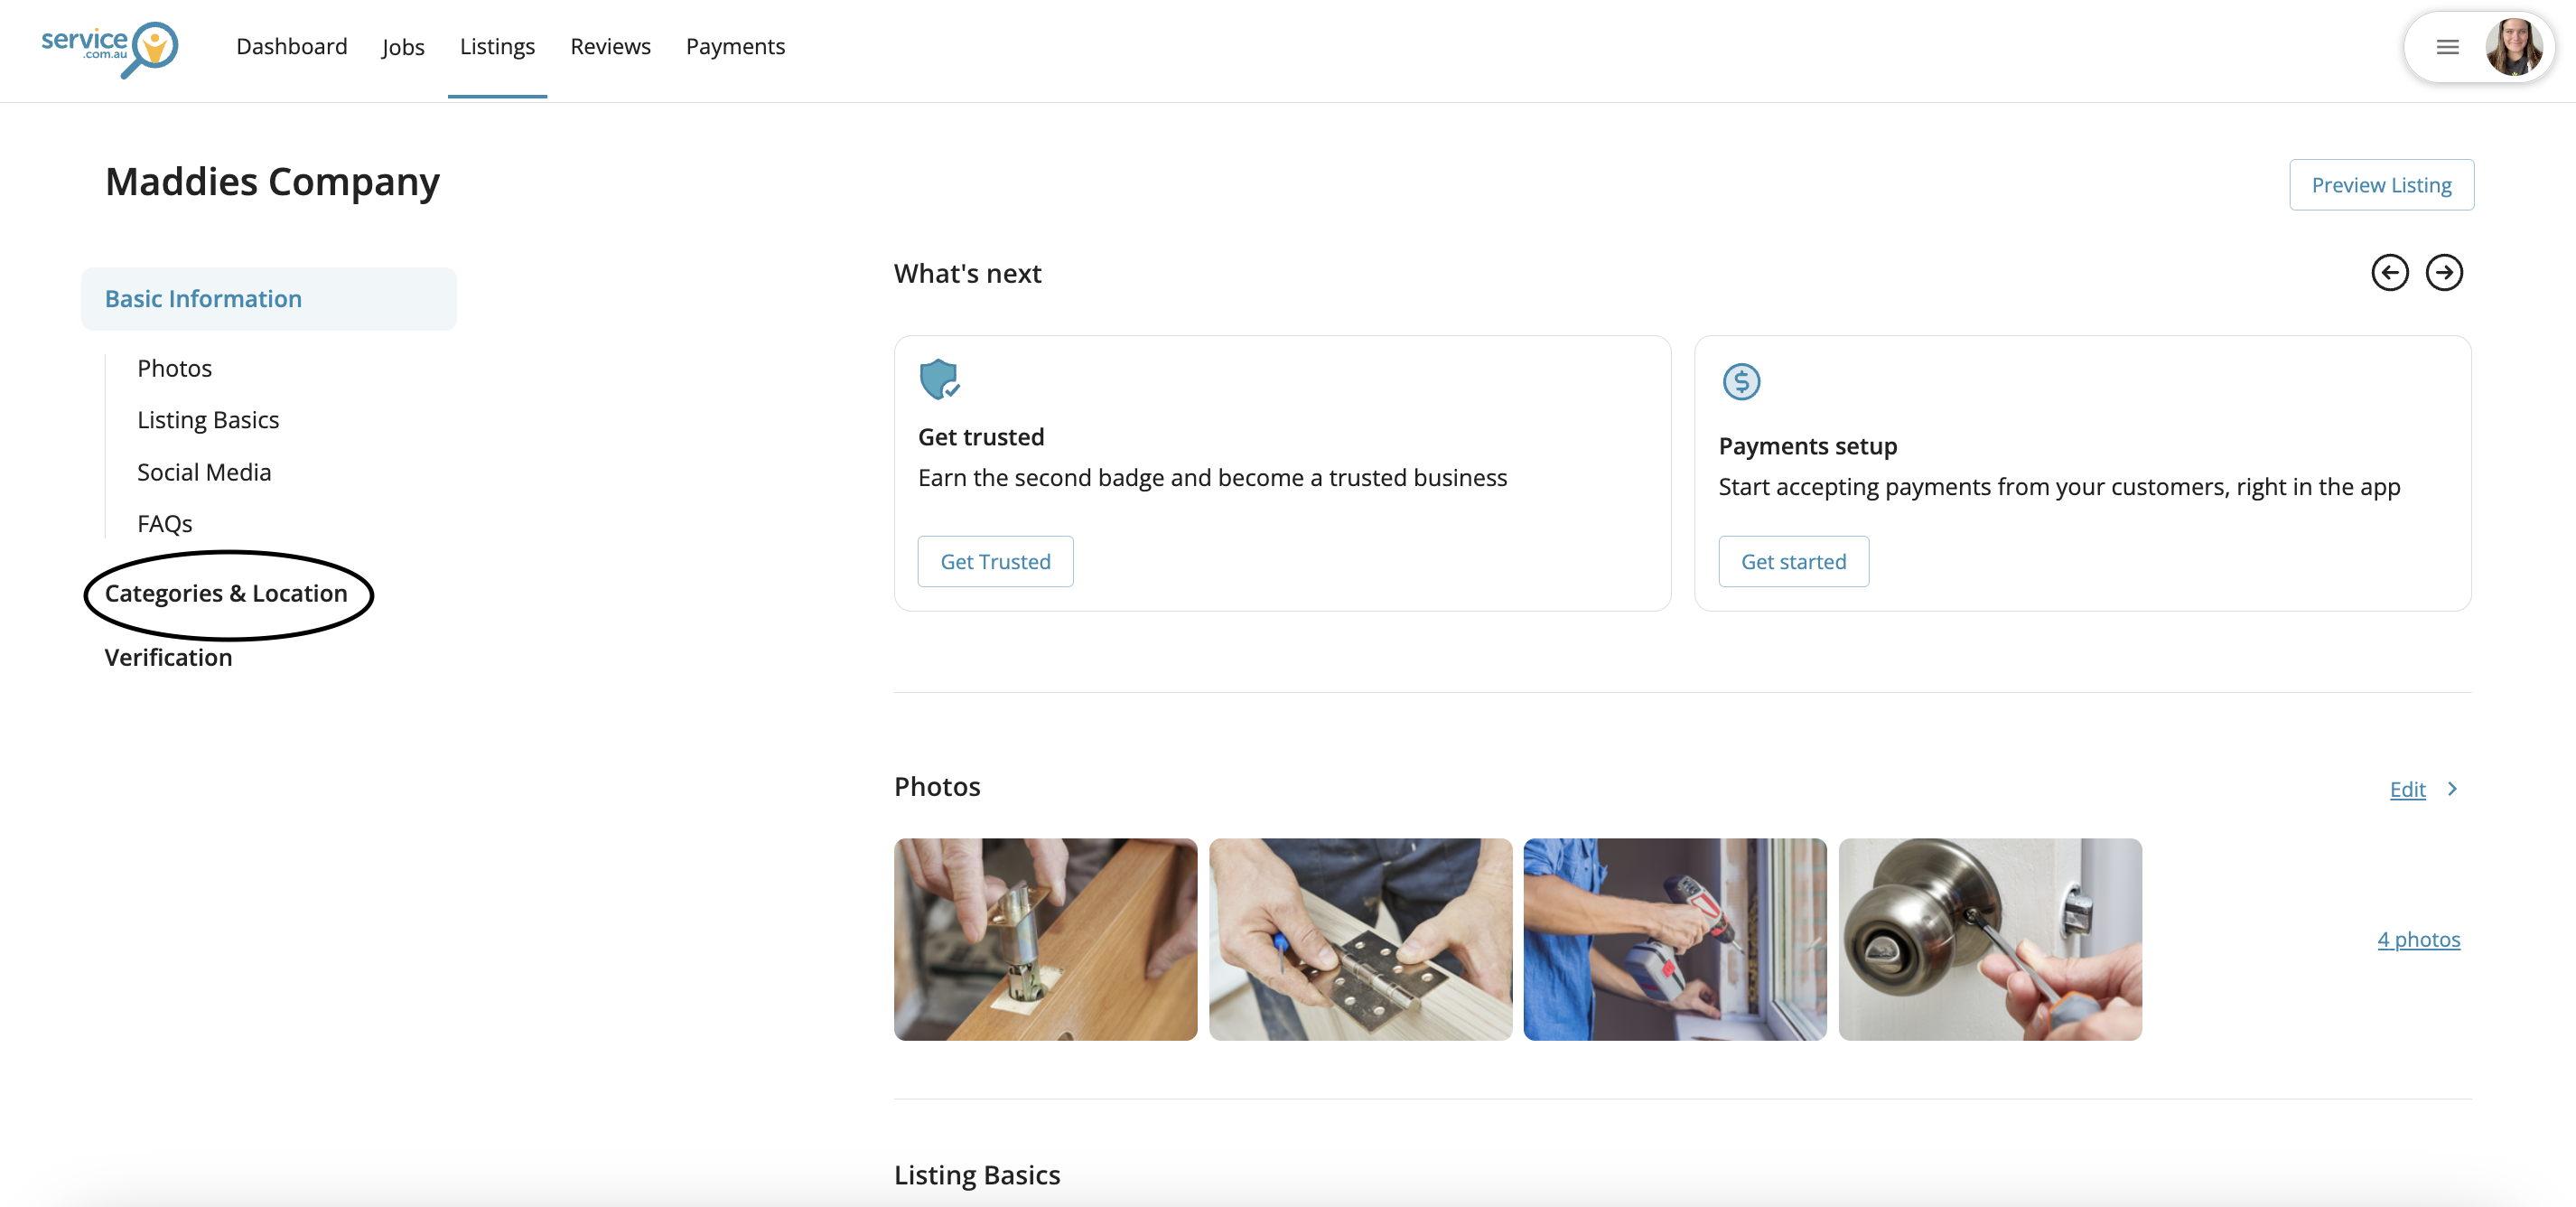This screenshot has width=2576, height=1207.
Task: Click chevron next to Photos Edit
Action: [2451, 789]
